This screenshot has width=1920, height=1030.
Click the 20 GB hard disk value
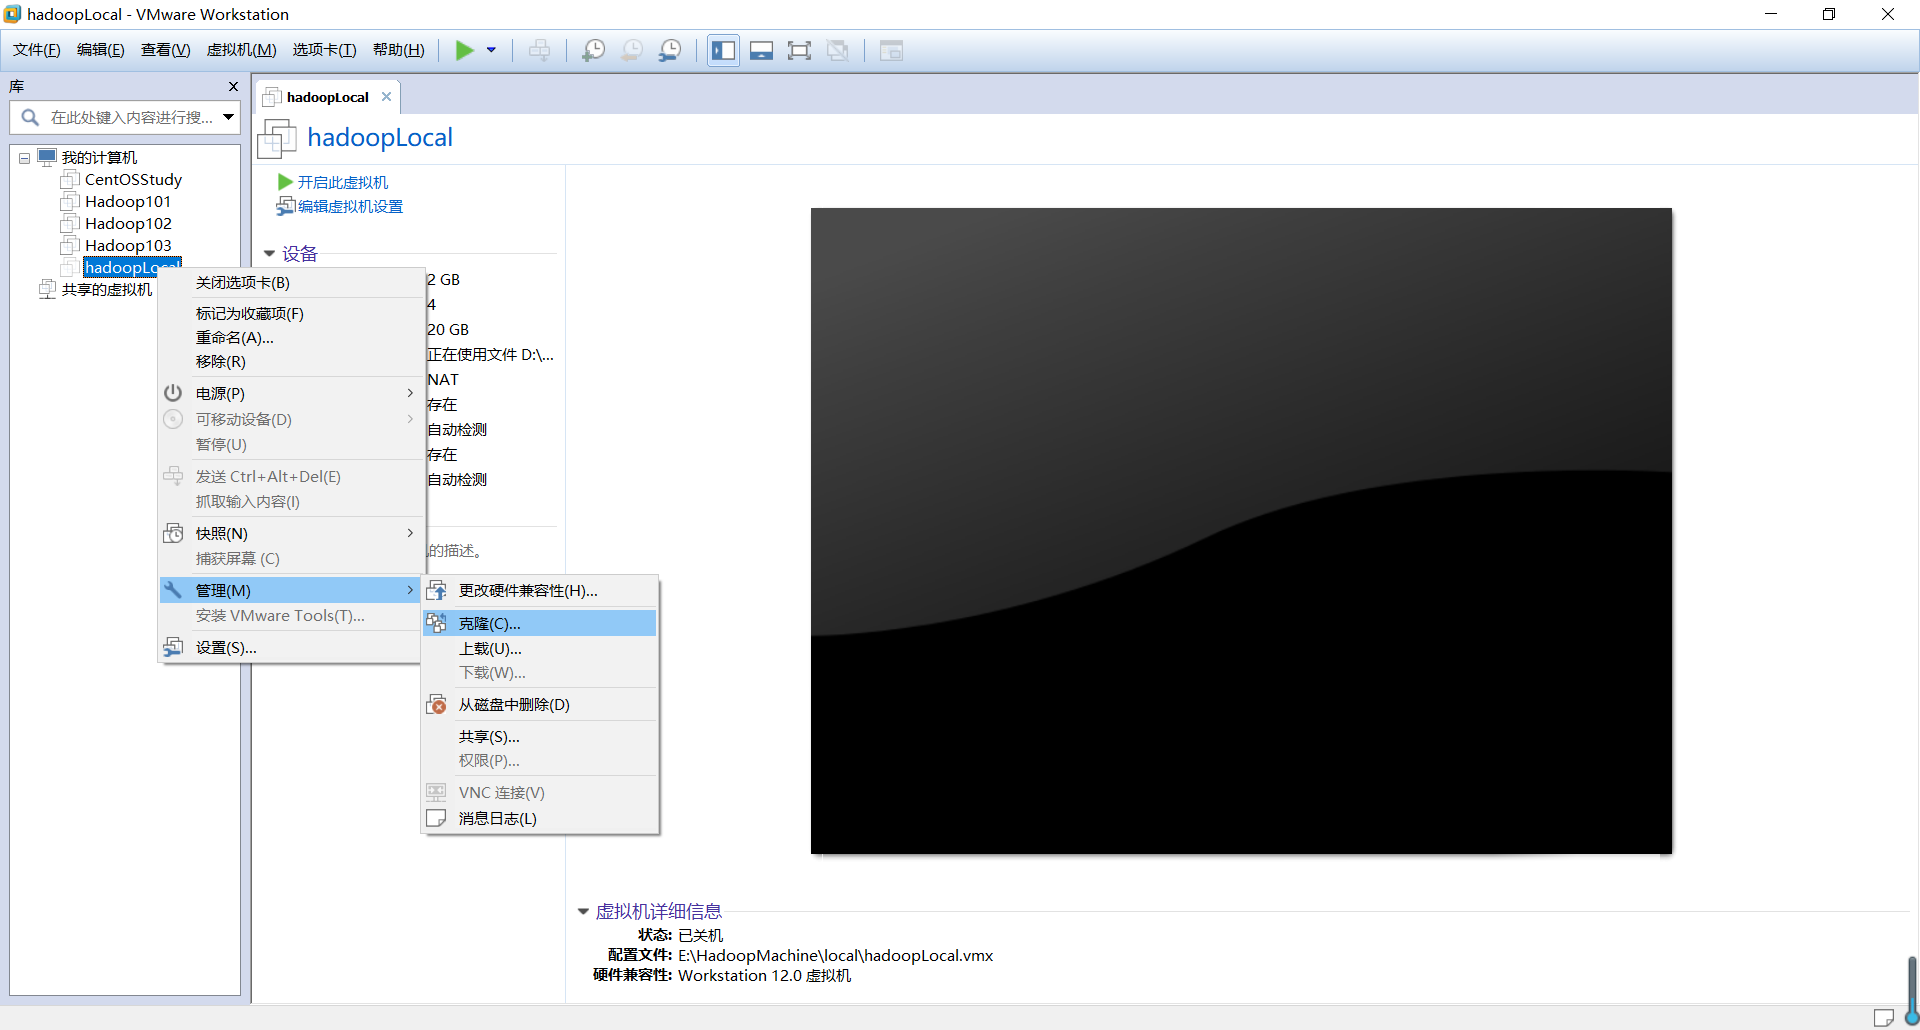[x=448, y=330]
